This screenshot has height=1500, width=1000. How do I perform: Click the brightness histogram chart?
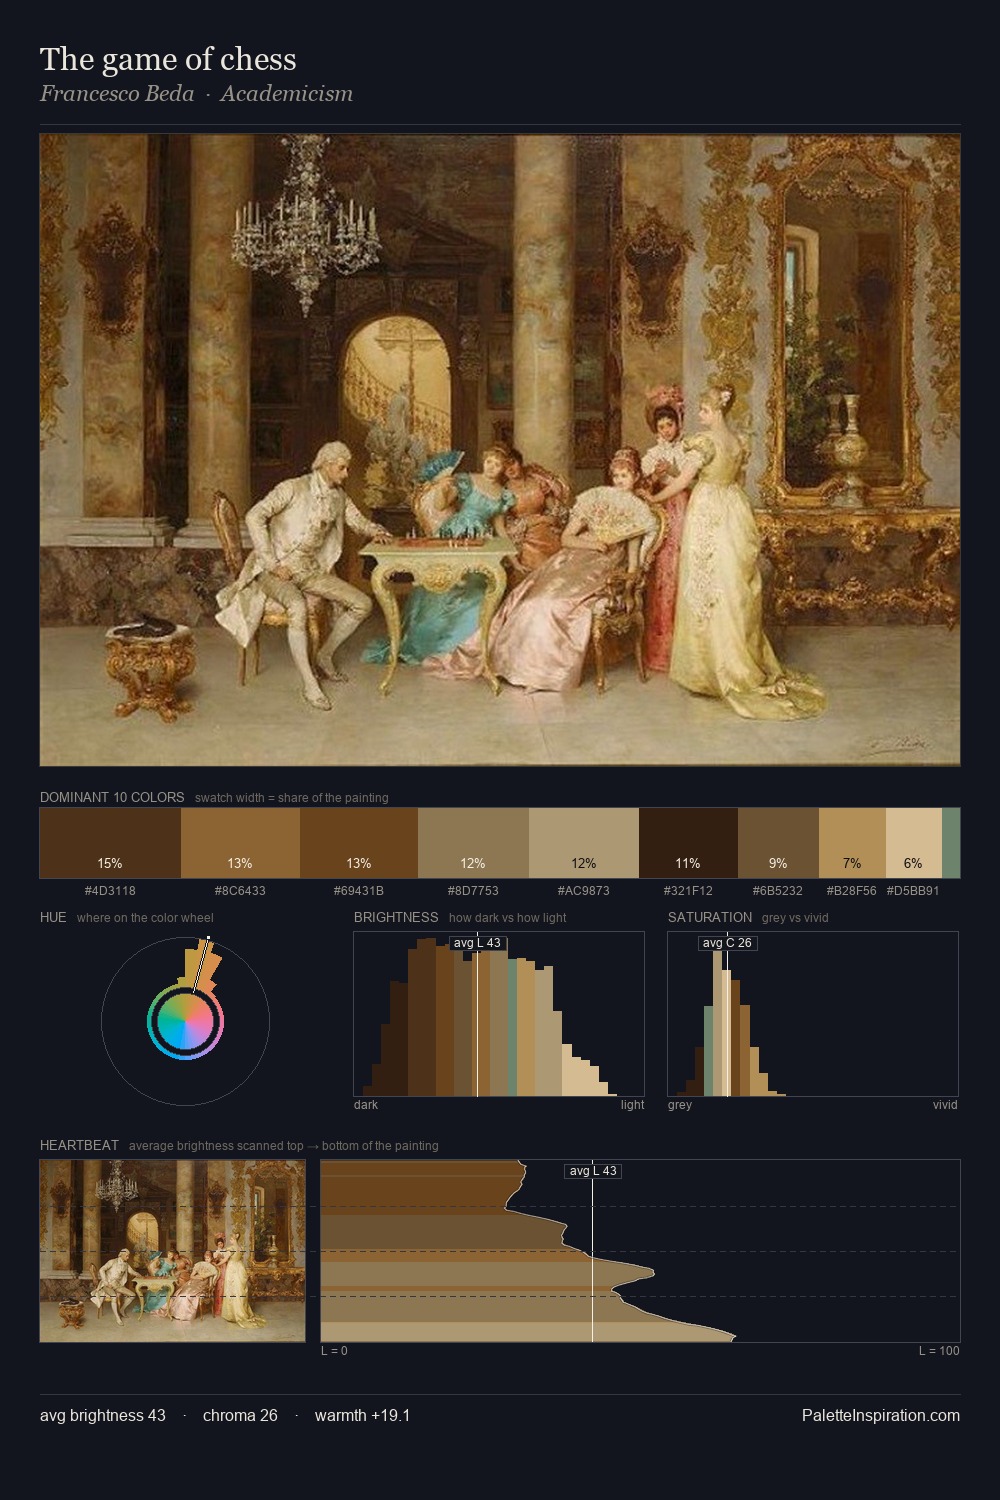pyautogui.click(x=499, y=1014)
